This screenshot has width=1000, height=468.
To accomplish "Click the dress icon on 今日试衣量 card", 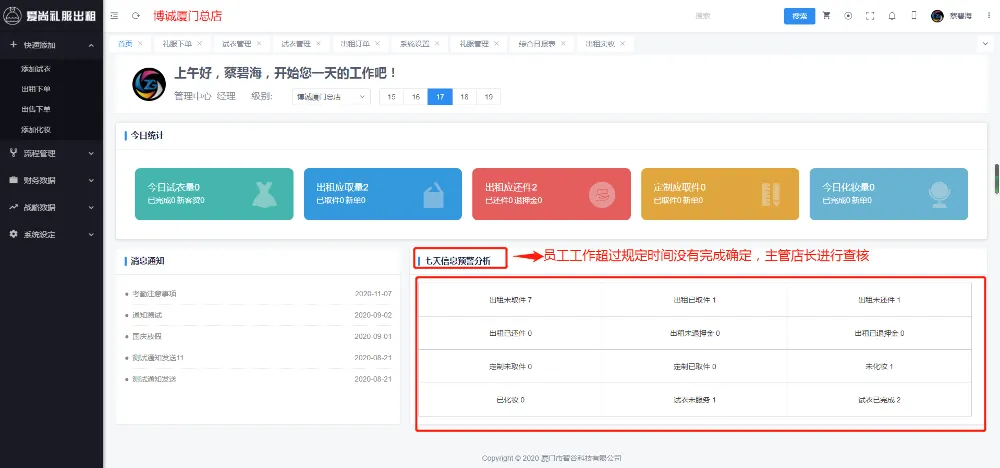I will (264, 193).
